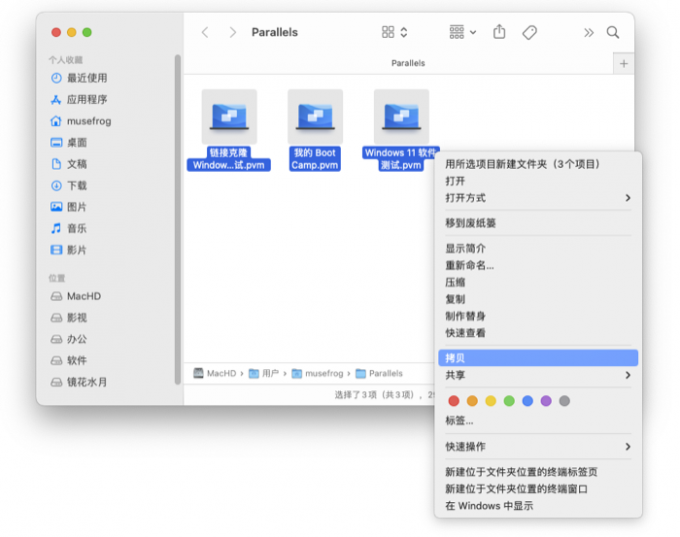The width and height of the screenshot is (680, 537).
Task: Open 影片 in the sidebar
Action: point(69,250)
